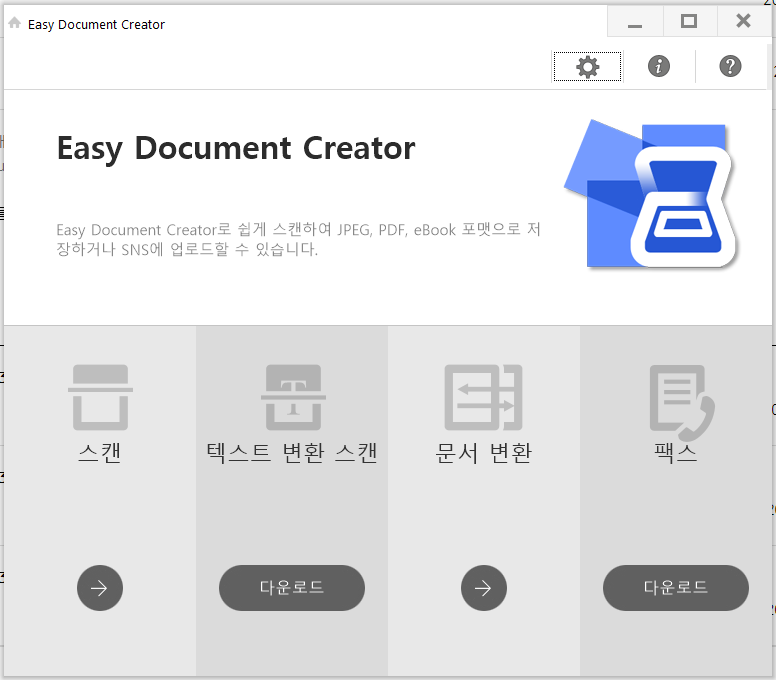Minimize the Easy Document Creator window

pyautogui.click(x=635, y=21)
